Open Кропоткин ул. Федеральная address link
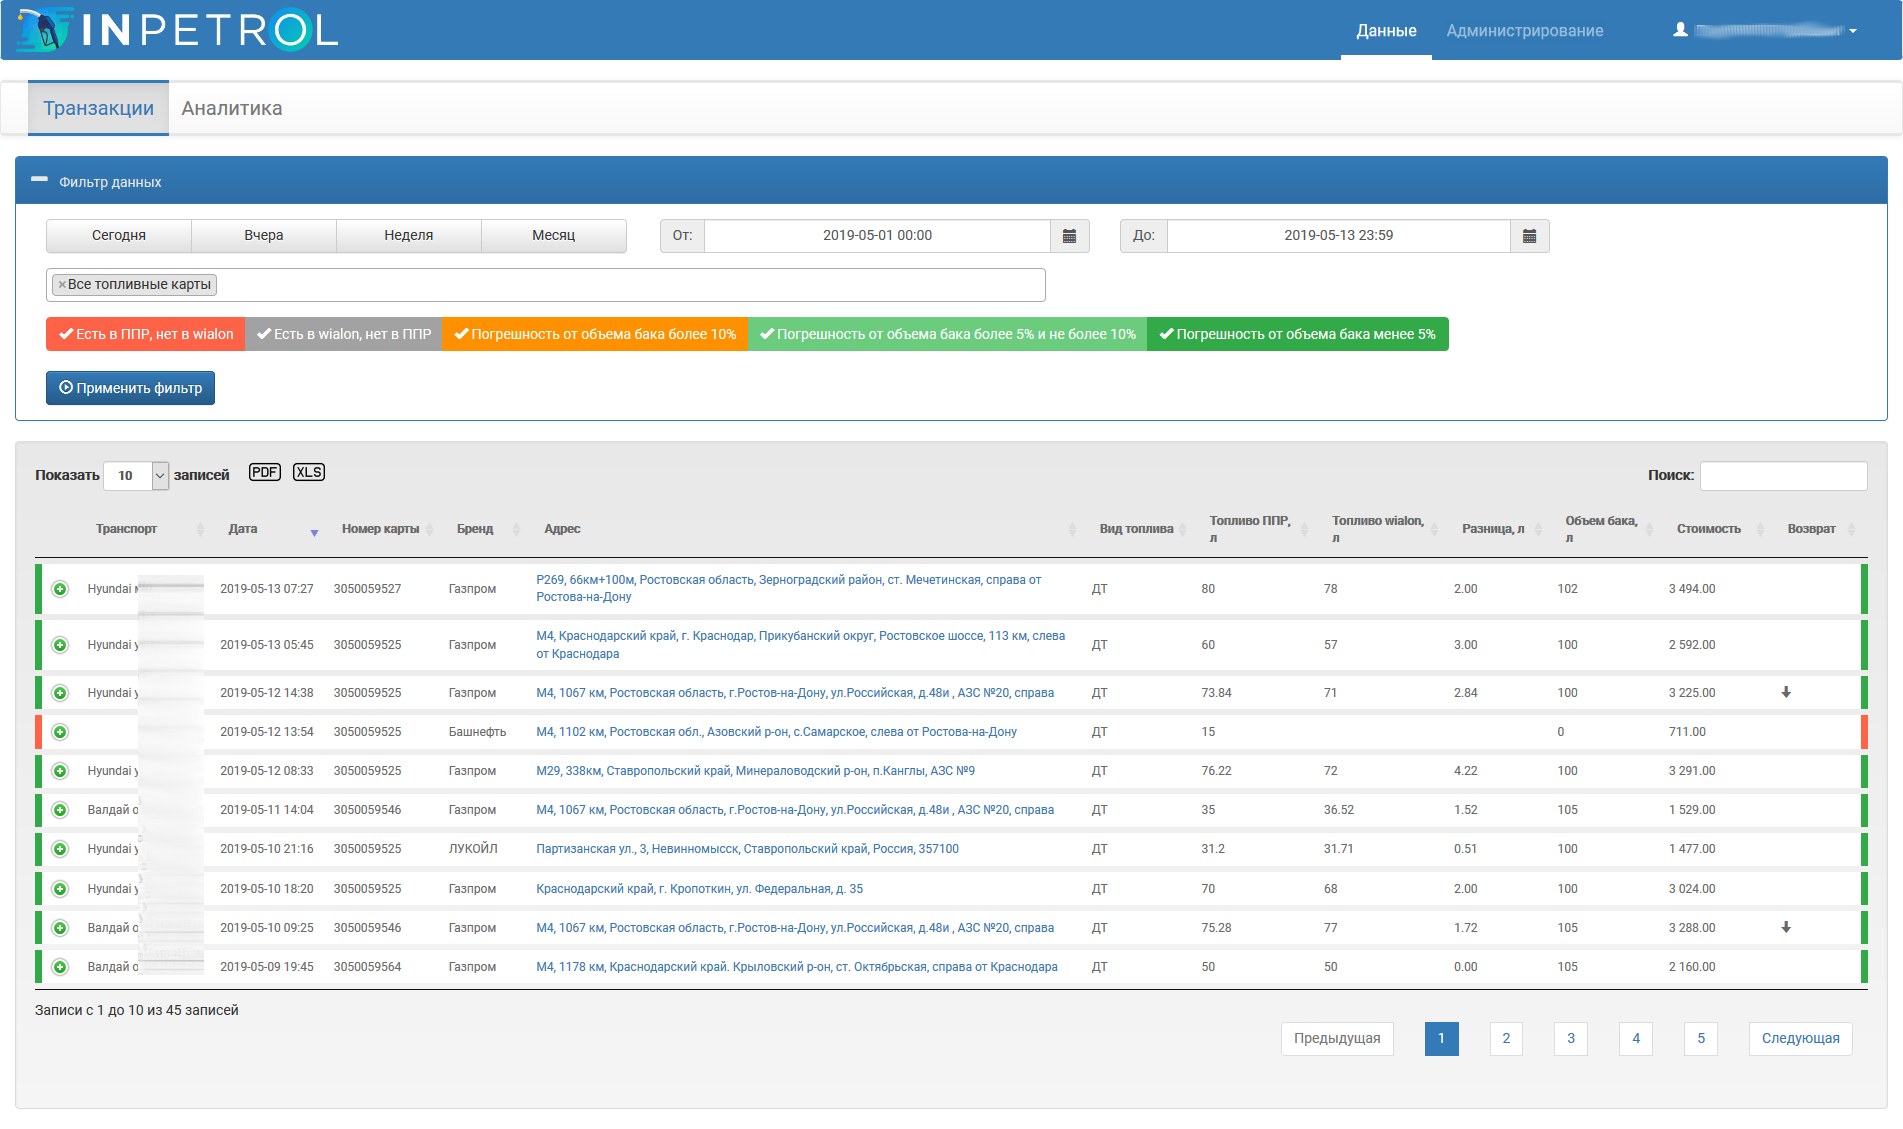1903x1129 pixels. coord(699,889)
